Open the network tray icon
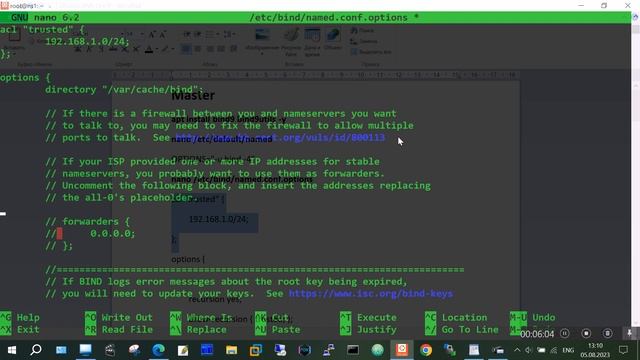The height and width of the screenshot is (360, 640). (553, 350)
